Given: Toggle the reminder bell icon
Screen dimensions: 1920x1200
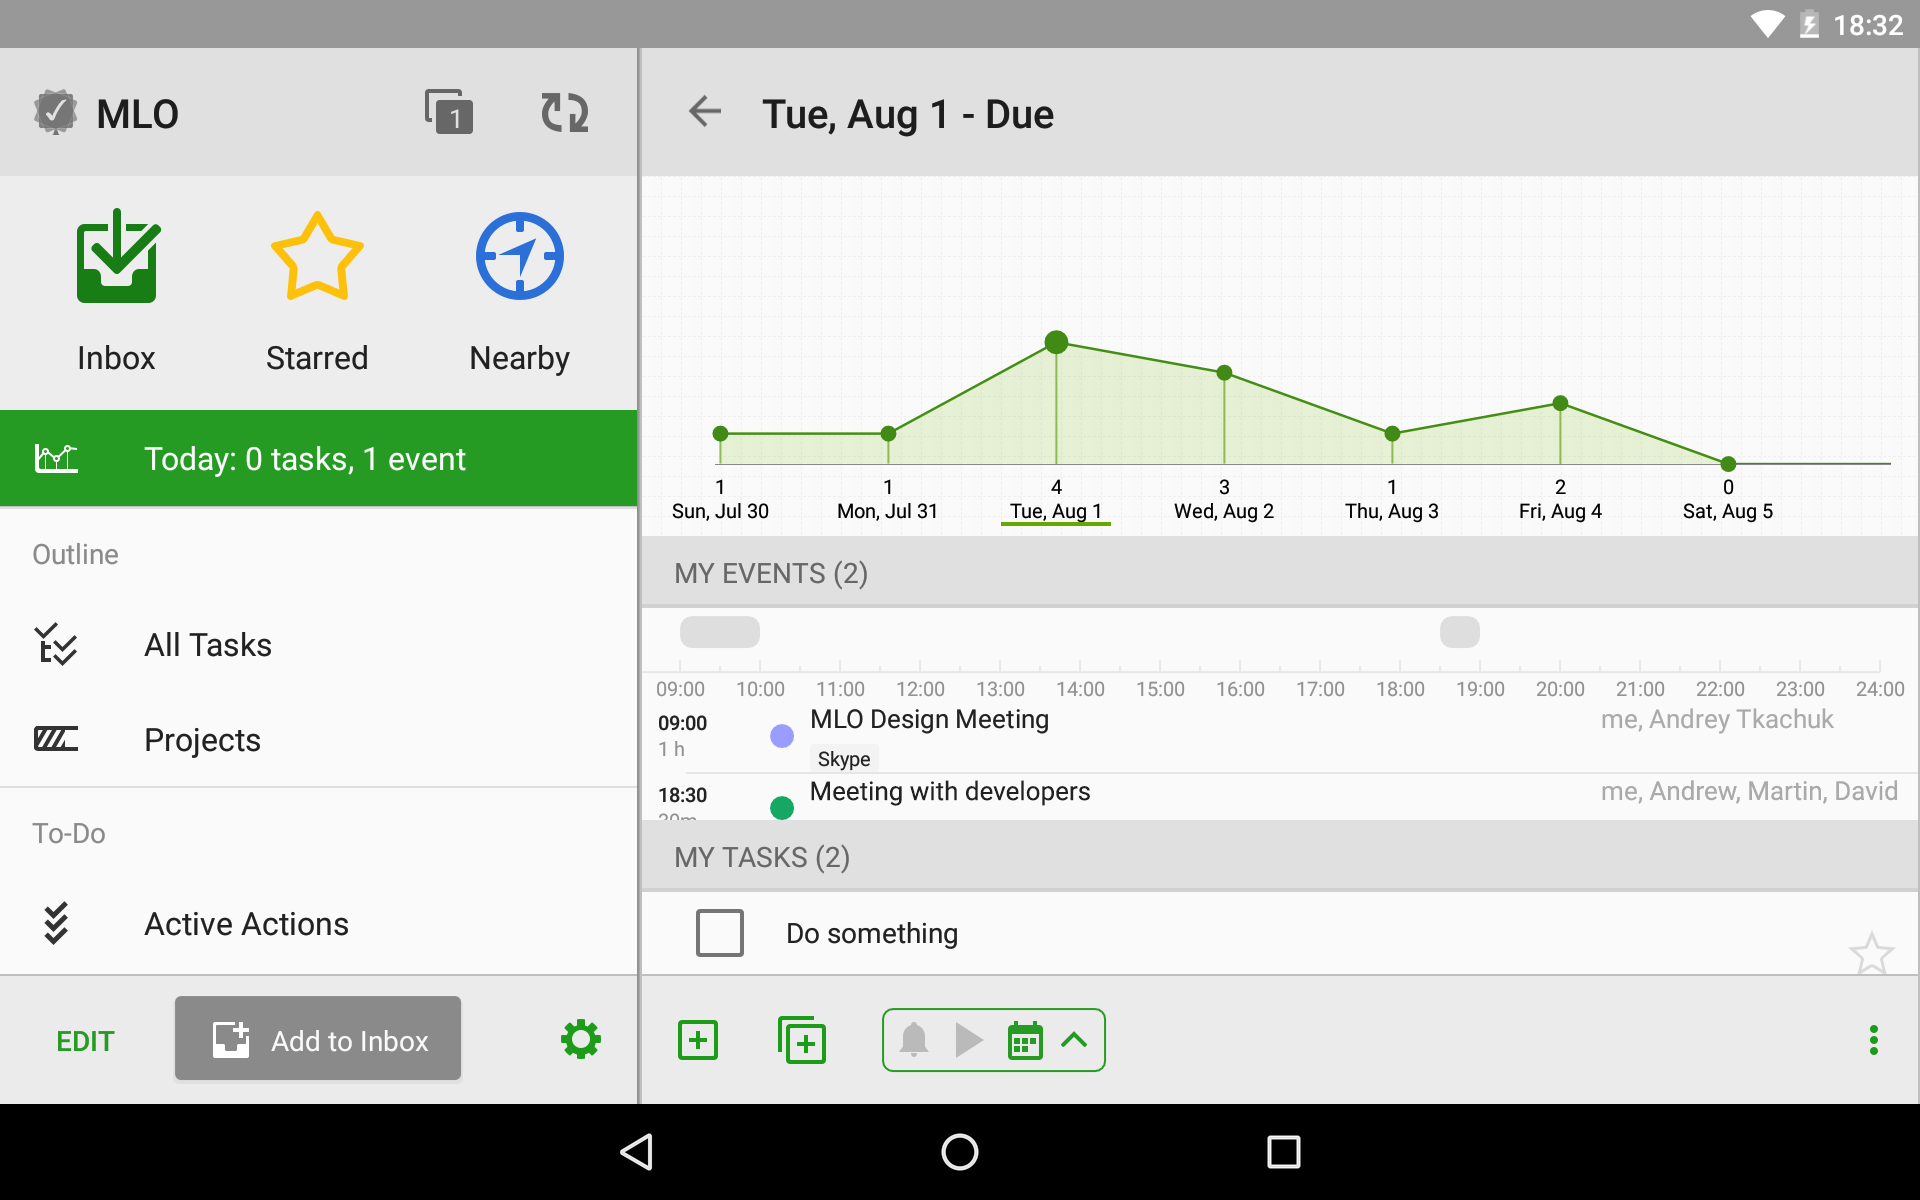Looking at the screenshot, I should (914, 1040).
